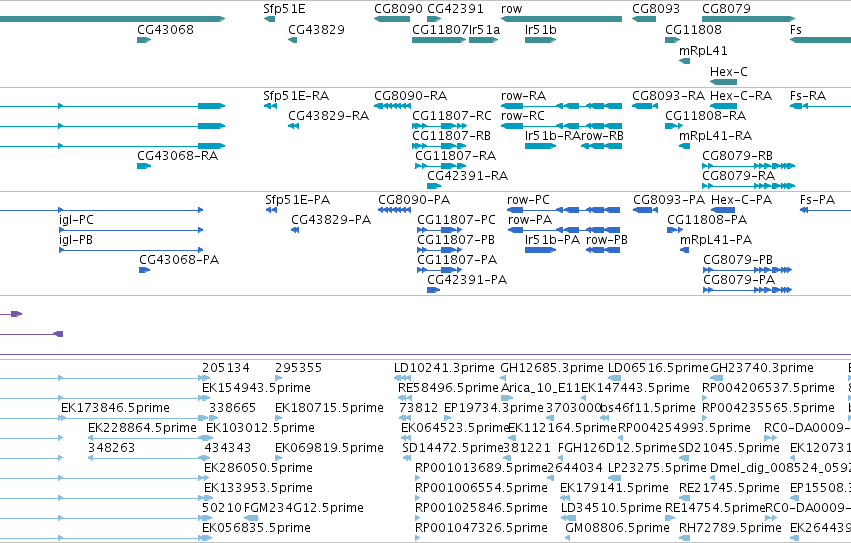This screenshot has height=543, width=851.
Task: Click the Sfp51E-PA protein label
Action: coord(297,200)
